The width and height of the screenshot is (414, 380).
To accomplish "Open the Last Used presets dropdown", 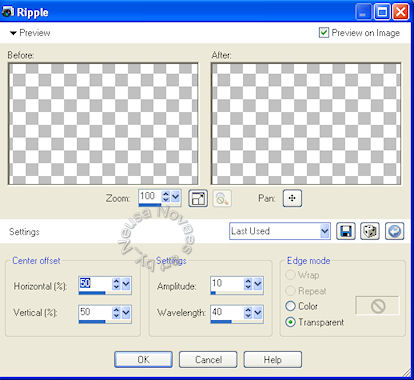I will click(324, 231).
